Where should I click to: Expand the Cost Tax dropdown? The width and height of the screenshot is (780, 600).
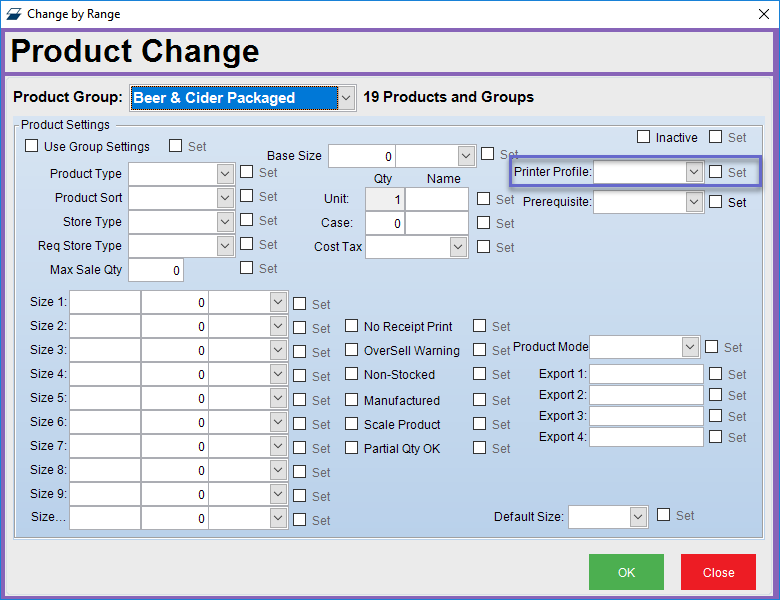pos(458,246)
